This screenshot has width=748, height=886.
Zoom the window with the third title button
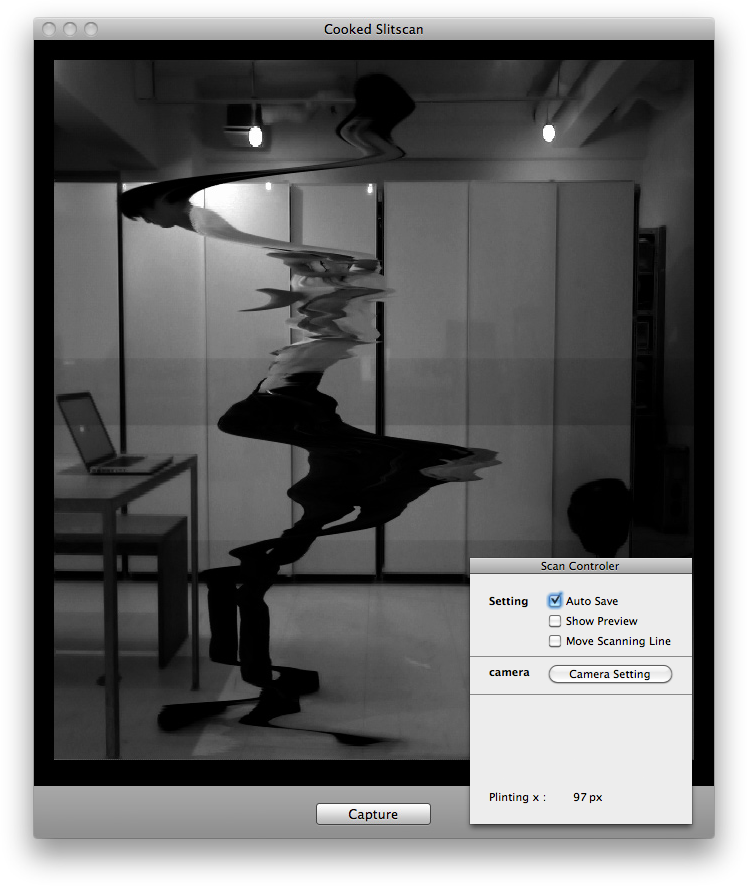click(90, 29)
